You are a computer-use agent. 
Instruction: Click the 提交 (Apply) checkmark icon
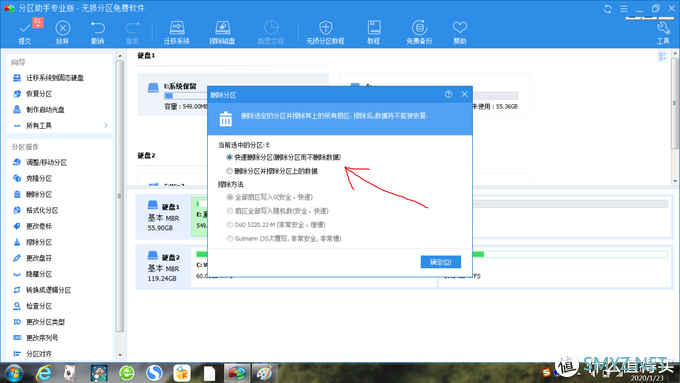point(25,29)
